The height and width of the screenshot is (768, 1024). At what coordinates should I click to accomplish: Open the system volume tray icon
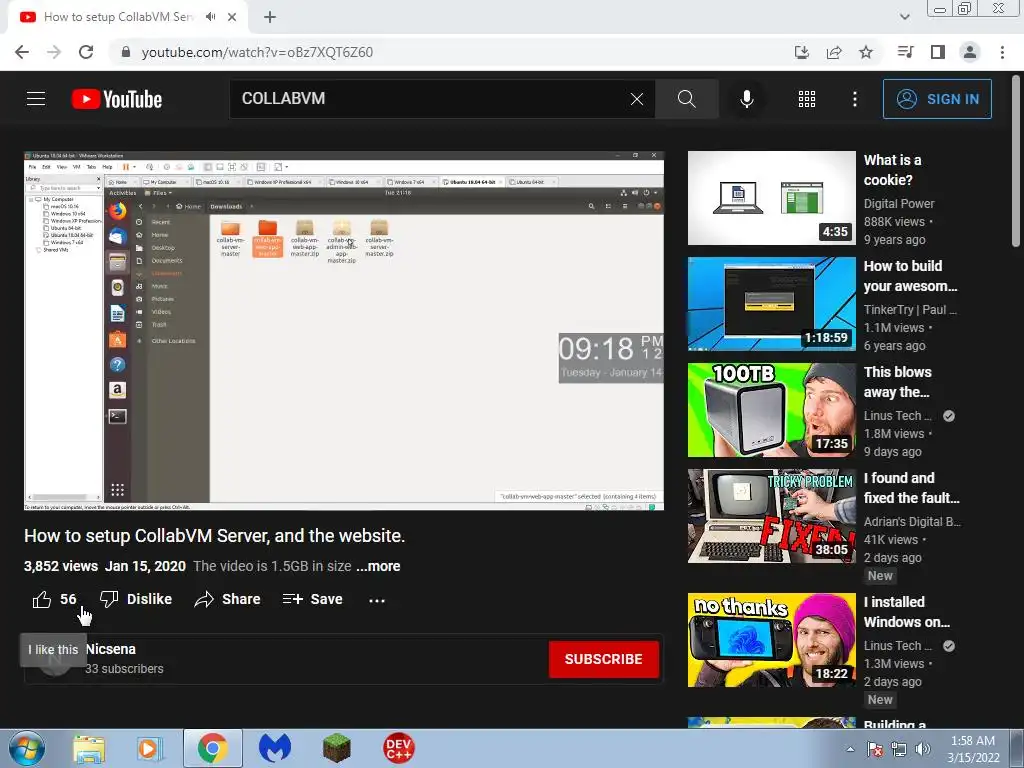[923, 749]
